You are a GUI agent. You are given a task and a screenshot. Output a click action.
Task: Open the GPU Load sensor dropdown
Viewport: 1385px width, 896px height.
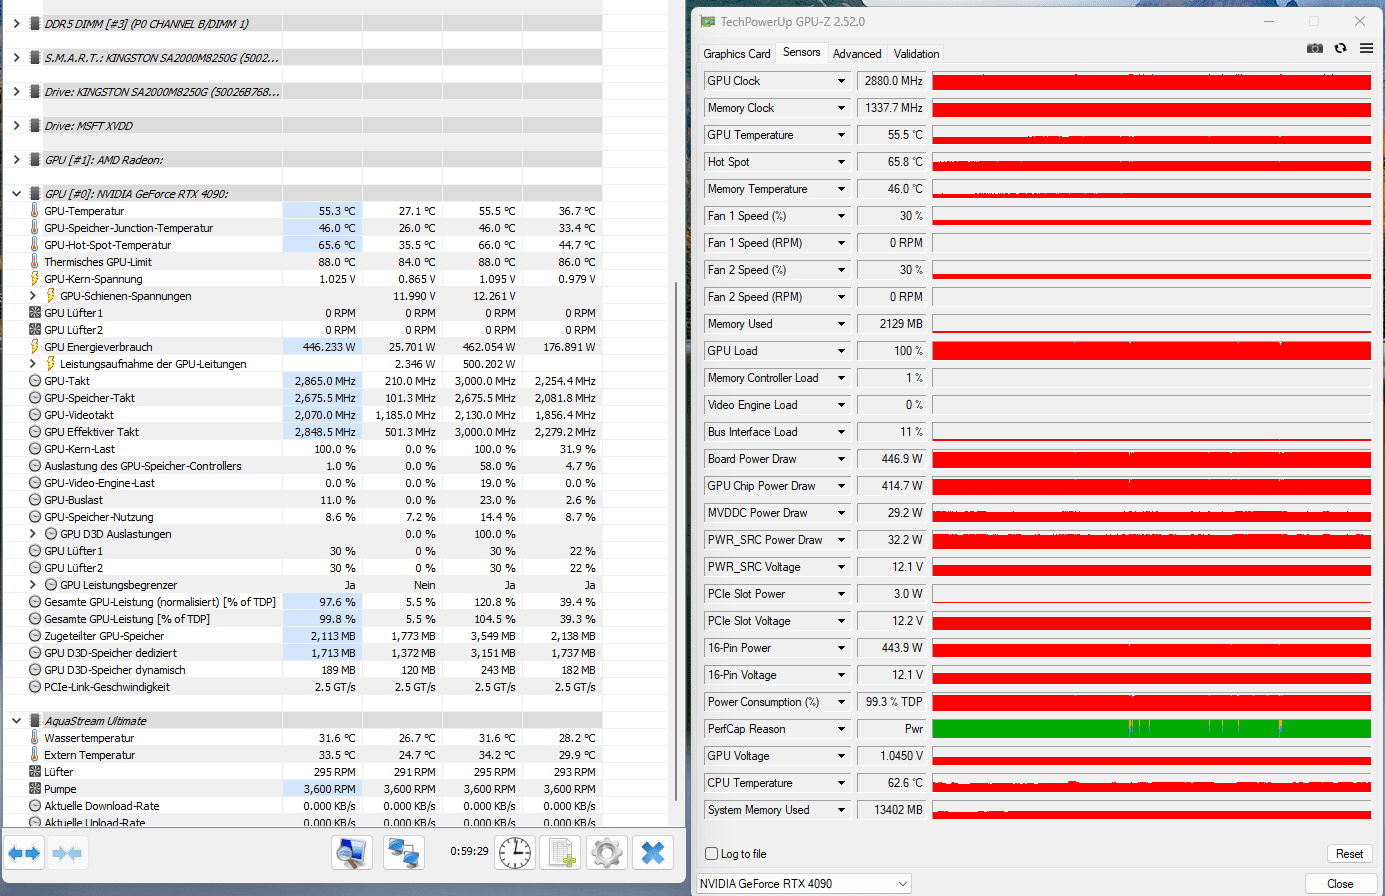[841, 351]
